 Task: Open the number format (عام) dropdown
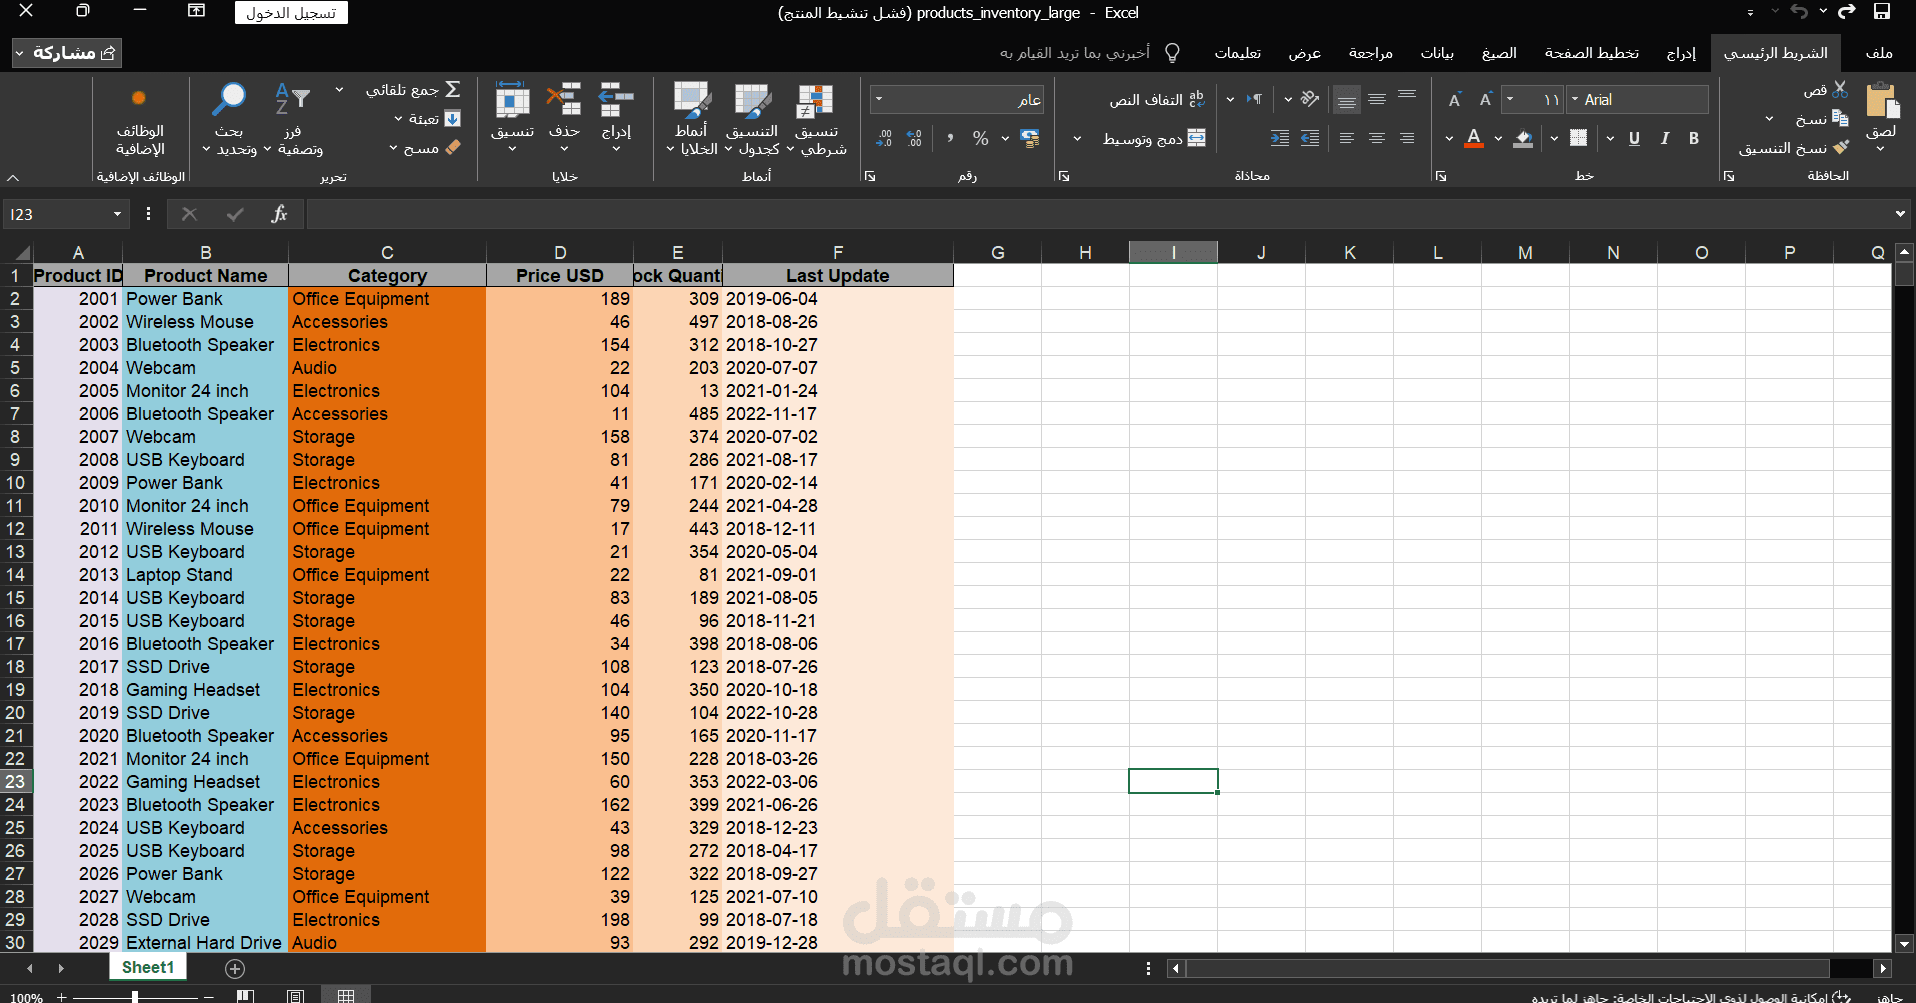click(x=879, y=99)
